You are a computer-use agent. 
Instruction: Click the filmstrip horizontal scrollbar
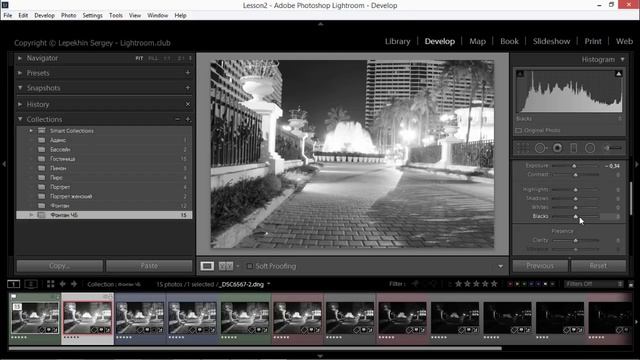coord(255,348)
